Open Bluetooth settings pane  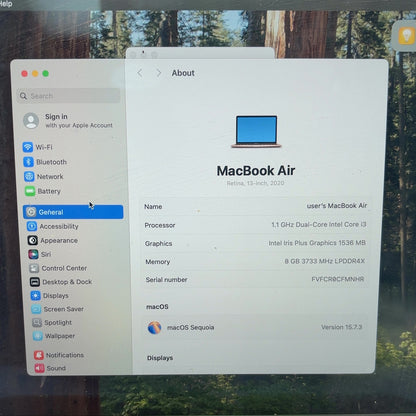pos(45,162)
